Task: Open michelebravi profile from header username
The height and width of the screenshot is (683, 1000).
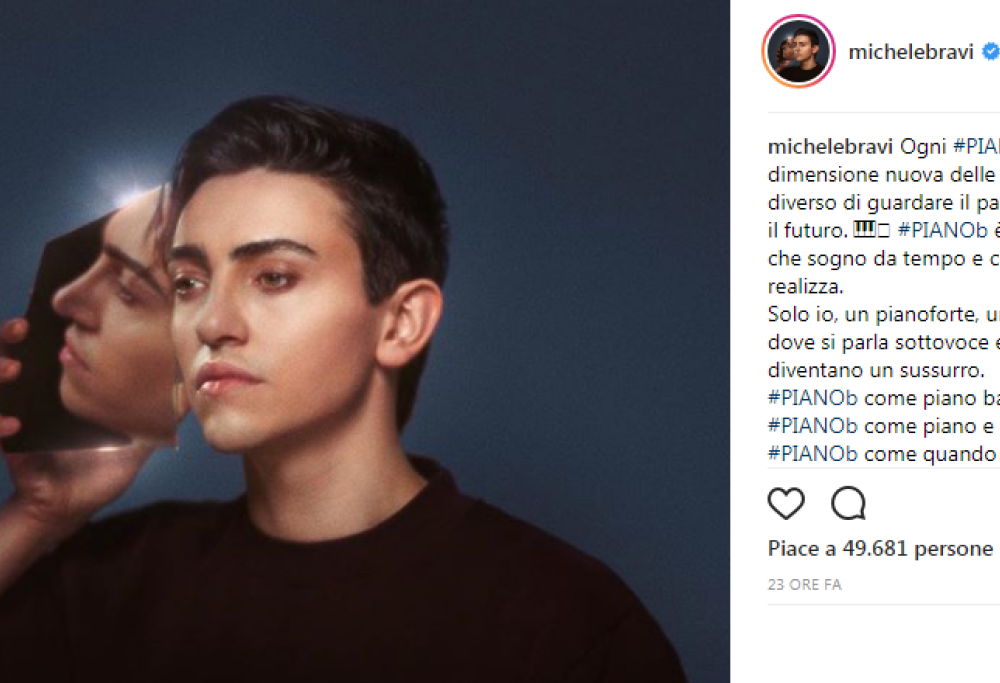Action: 910,52
